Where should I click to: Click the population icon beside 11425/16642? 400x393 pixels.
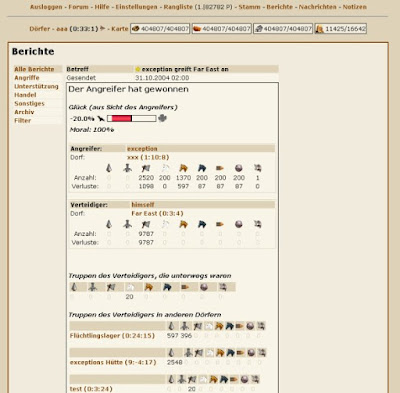pos(319,29)
